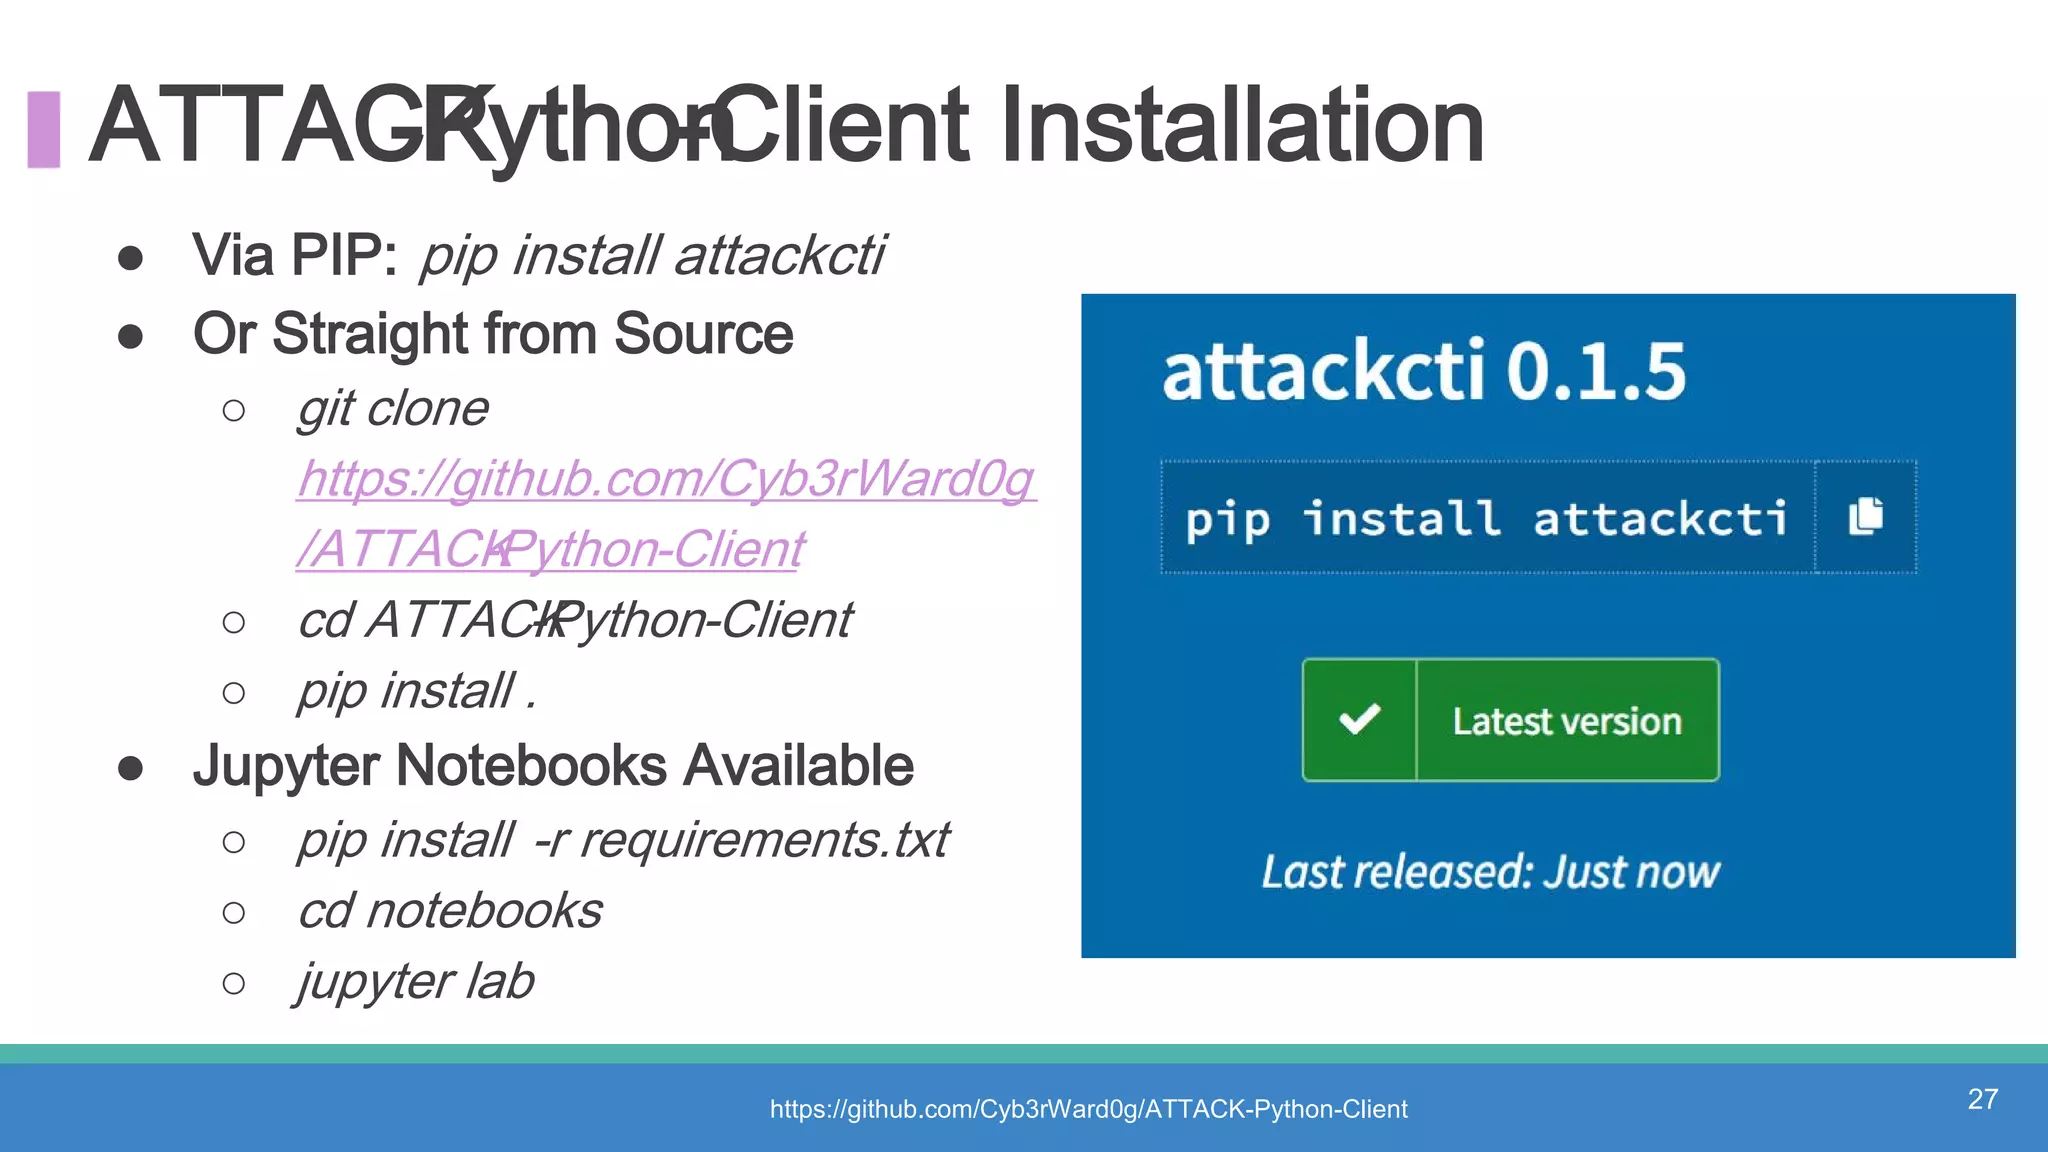
Task: Click the 'Via PIP: pip install attackcti' bullet
Action: [x=539, y=256]
